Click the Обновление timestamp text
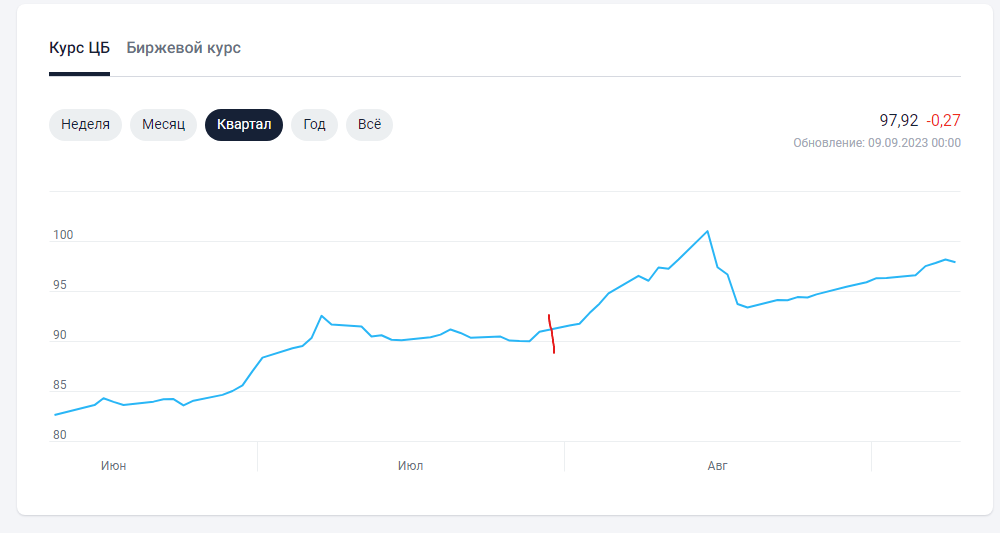This screenshot has width=1000, height=533. point(877,143)
